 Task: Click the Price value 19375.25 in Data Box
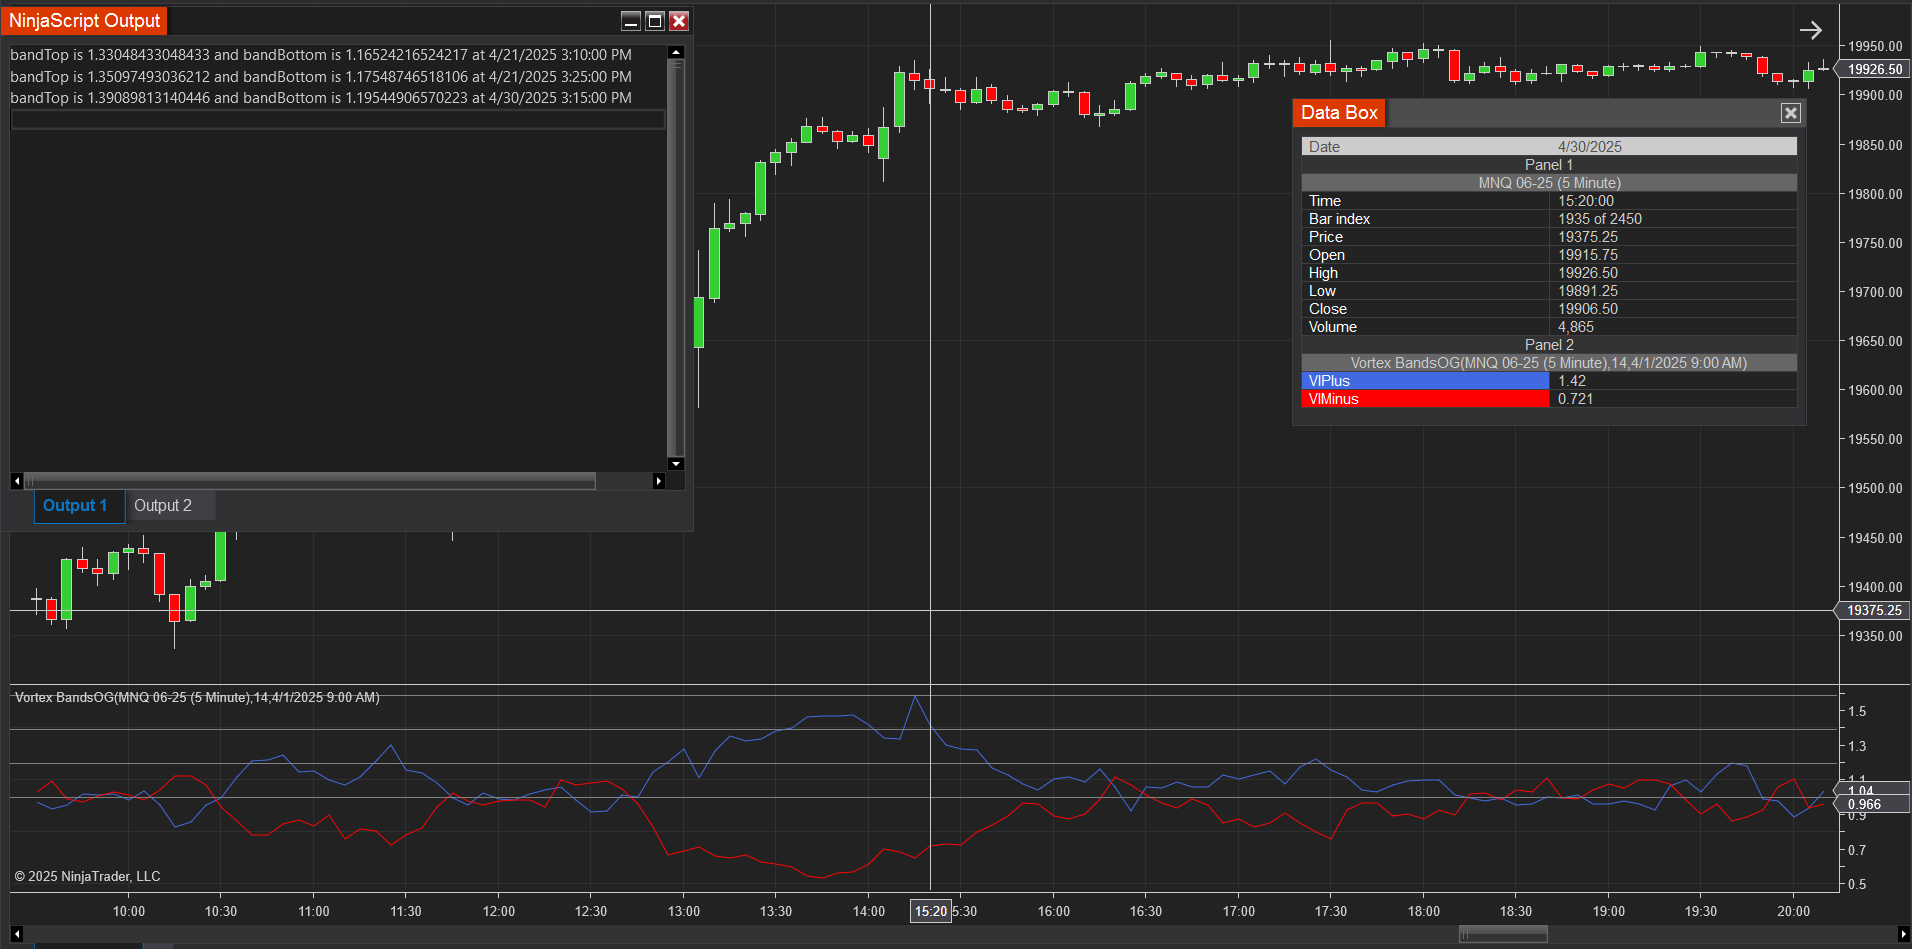1588,237
